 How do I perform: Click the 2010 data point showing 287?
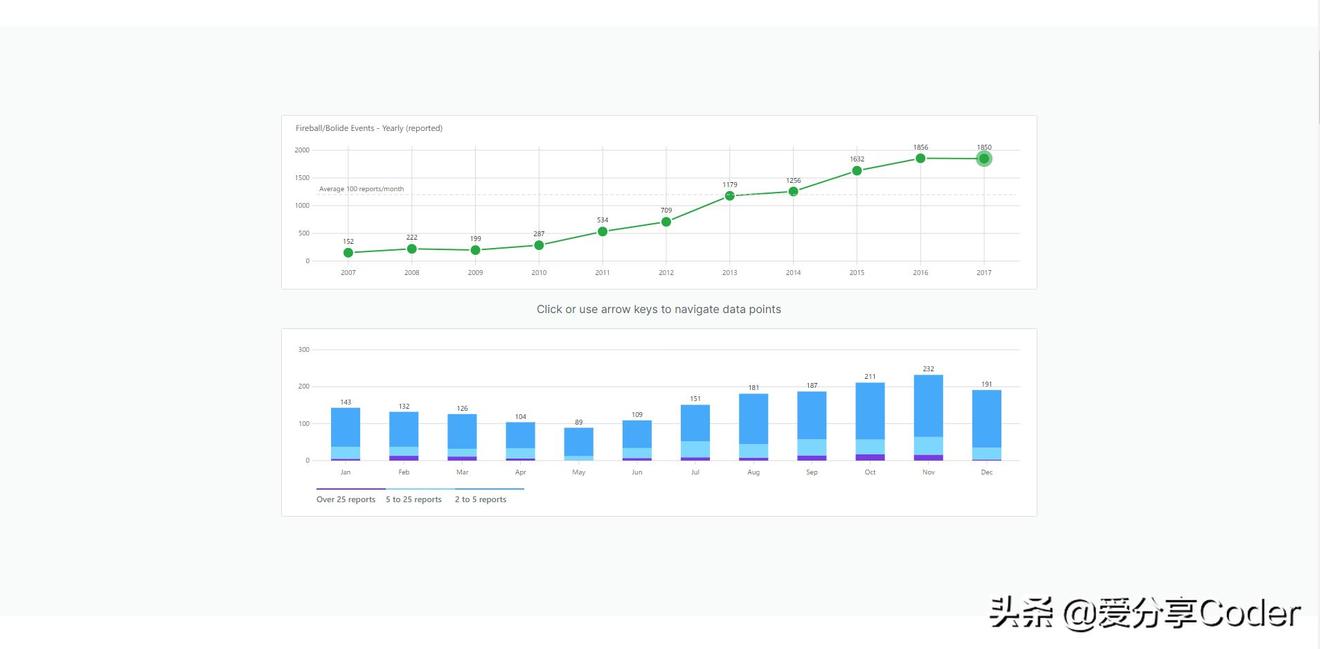(x=538, y=243)
